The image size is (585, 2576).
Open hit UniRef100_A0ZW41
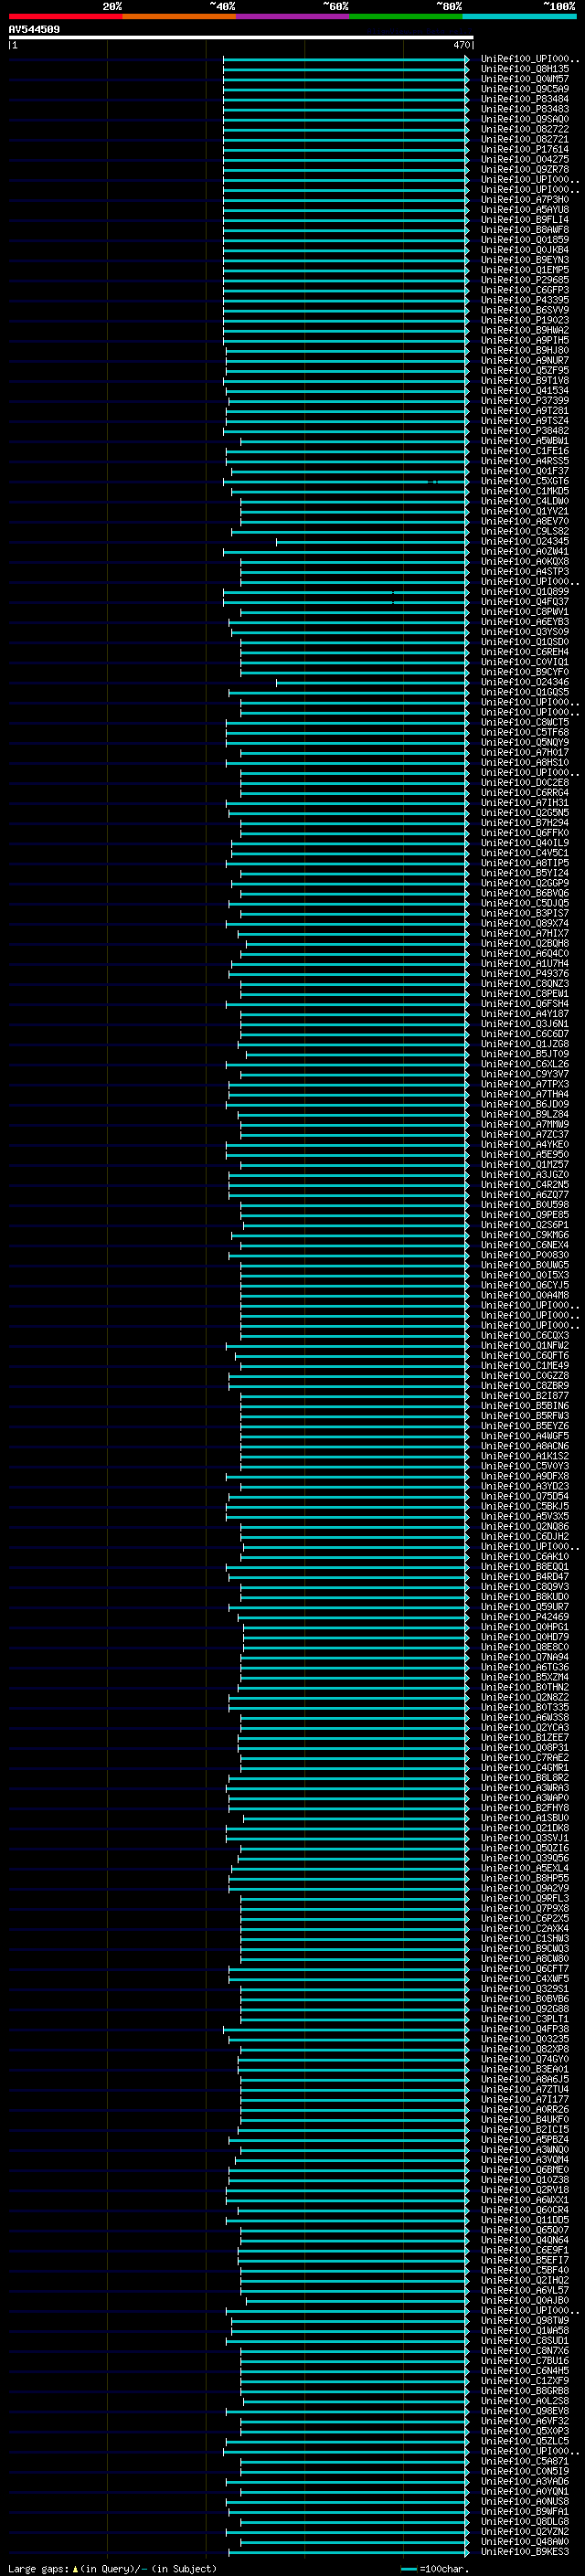coord(524,551)
